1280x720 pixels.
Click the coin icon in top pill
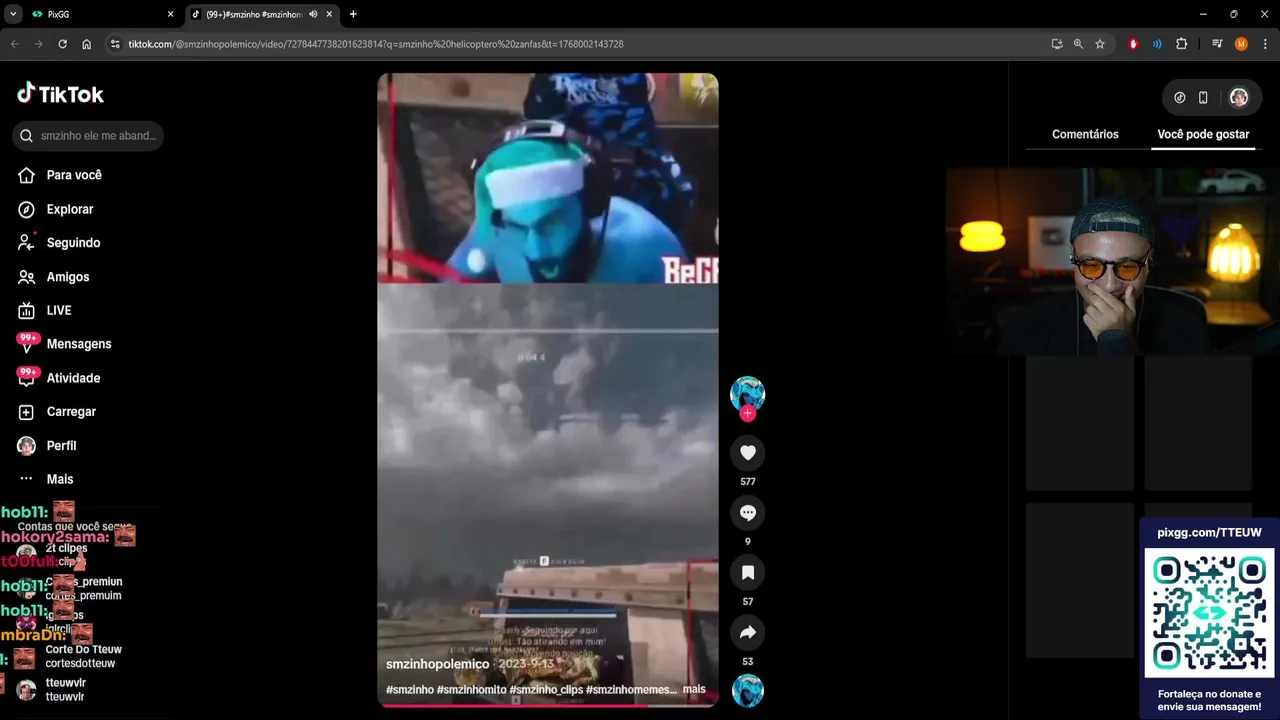click(1179, 98)
